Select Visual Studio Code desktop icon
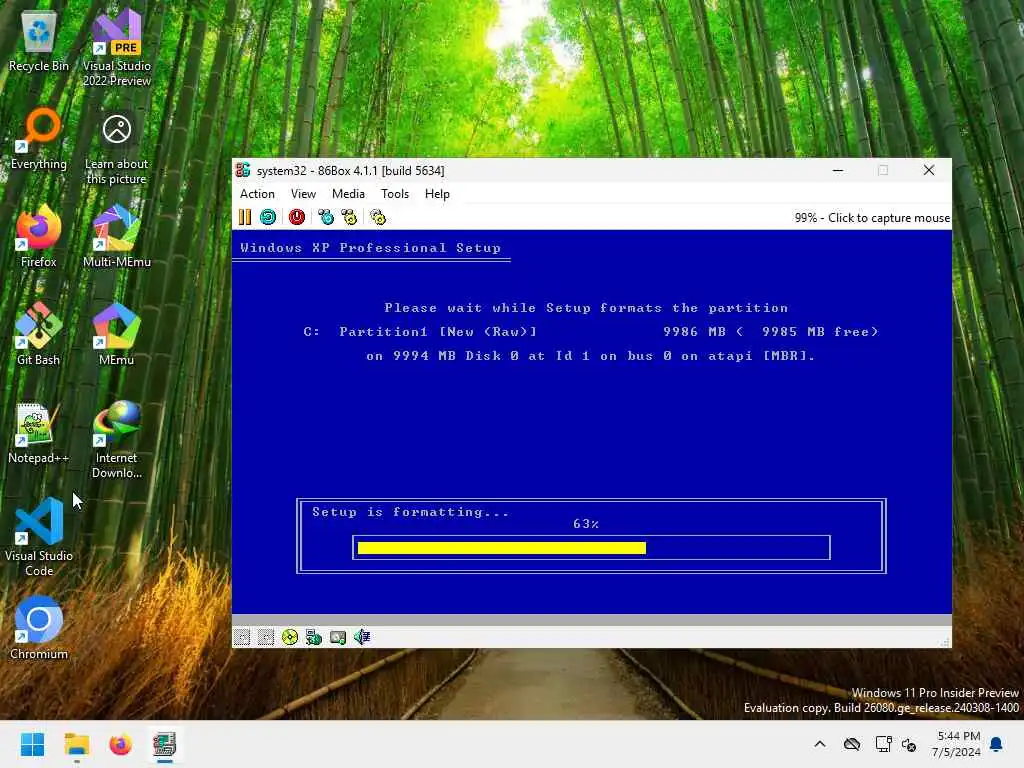Screen dimensions: 1024x768 coord(39,537)
